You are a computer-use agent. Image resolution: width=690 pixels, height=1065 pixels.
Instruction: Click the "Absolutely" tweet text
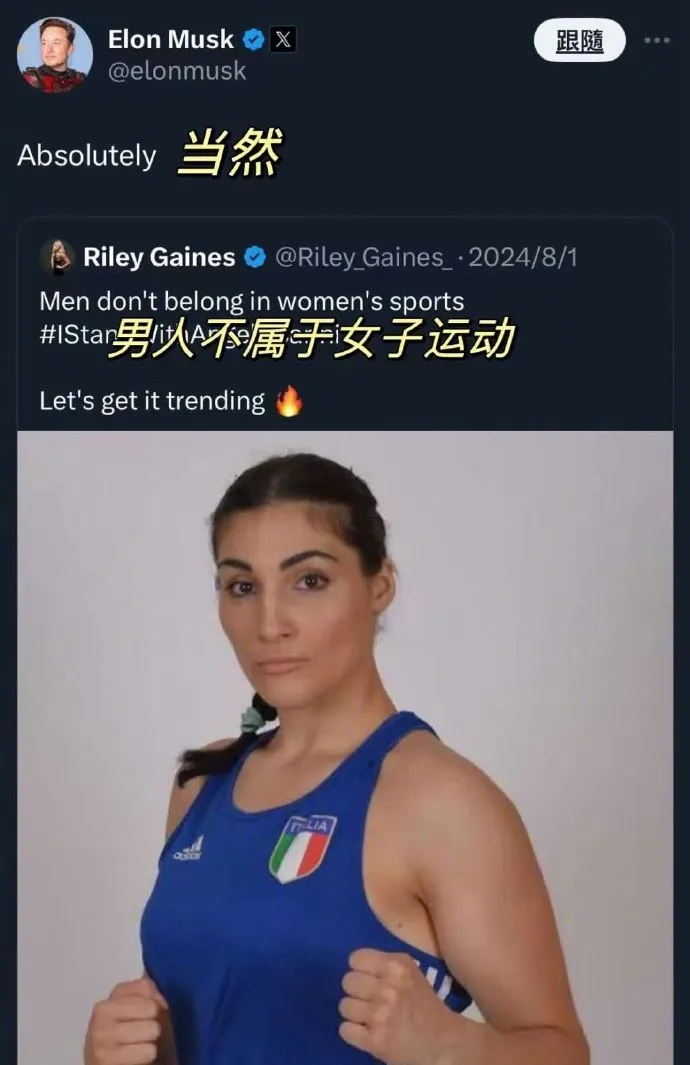pos(87,156)
